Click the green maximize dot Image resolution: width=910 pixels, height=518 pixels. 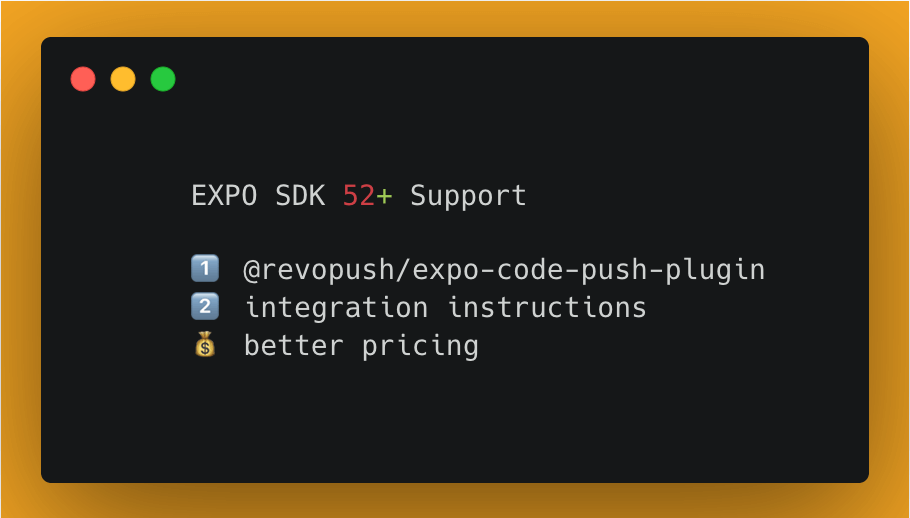(163, 79)
